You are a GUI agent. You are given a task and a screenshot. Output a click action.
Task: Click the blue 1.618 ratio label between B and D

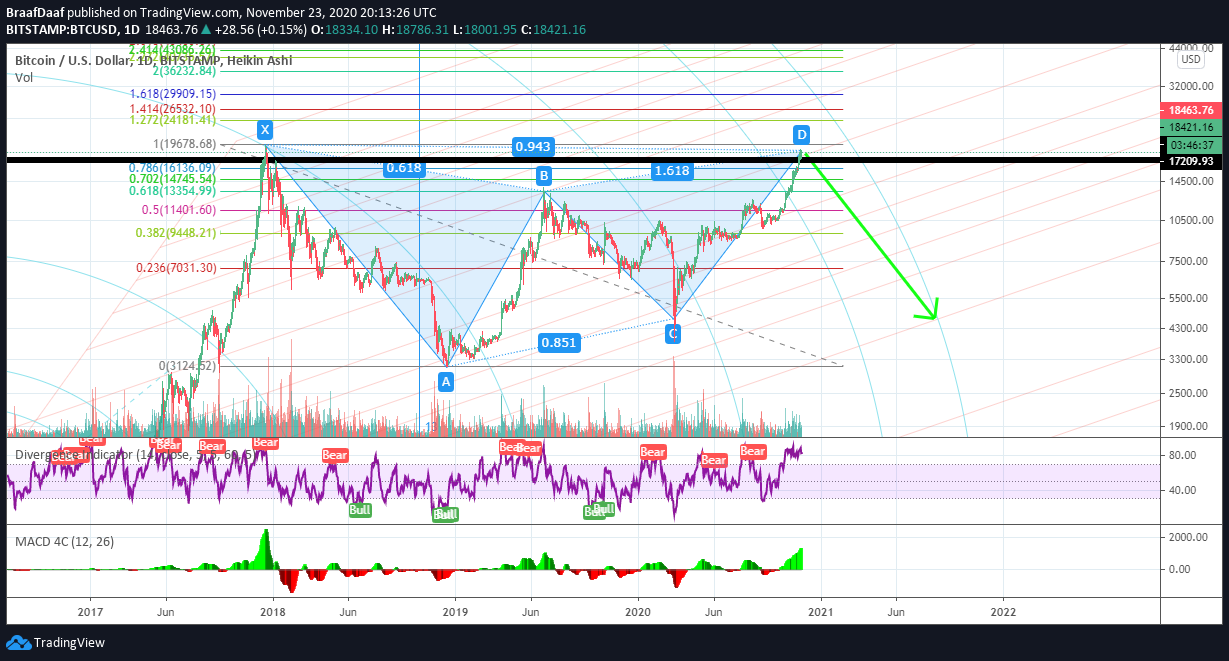[x=671, y=171]
